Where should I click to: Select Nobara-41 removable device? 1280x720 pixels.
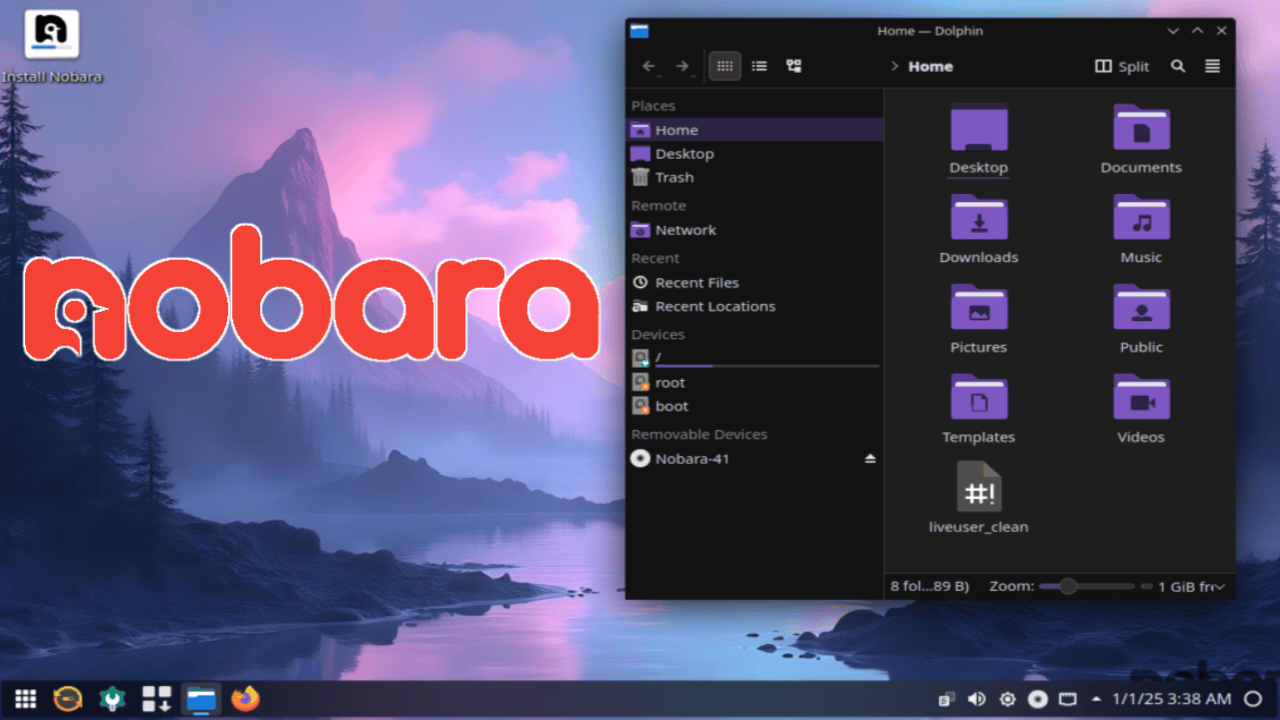(x=755, y=458)
